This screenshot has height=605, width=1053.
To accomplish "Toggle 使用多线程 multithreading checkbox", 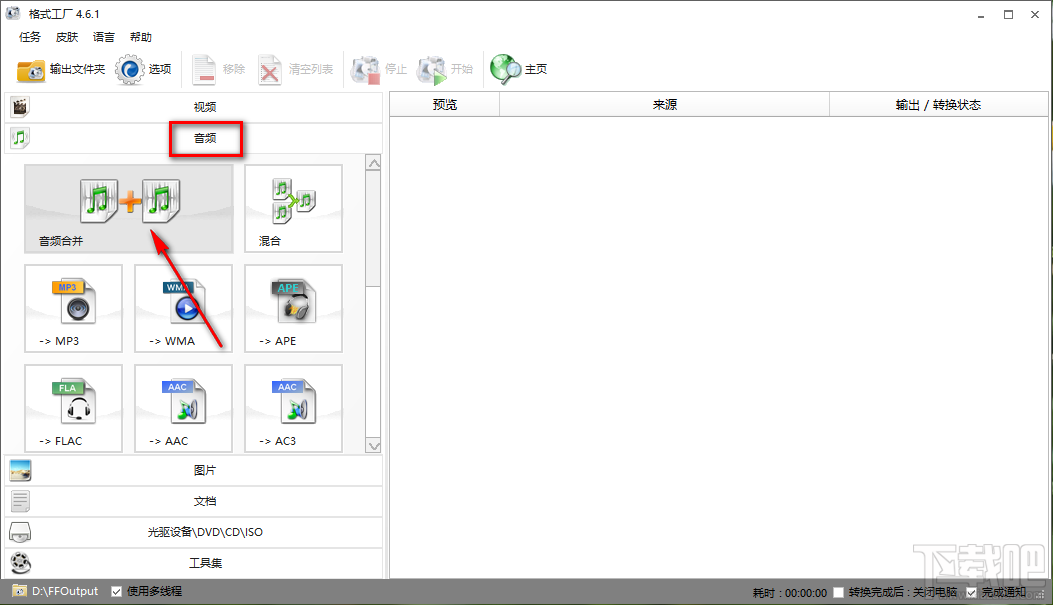I will 117,592.
